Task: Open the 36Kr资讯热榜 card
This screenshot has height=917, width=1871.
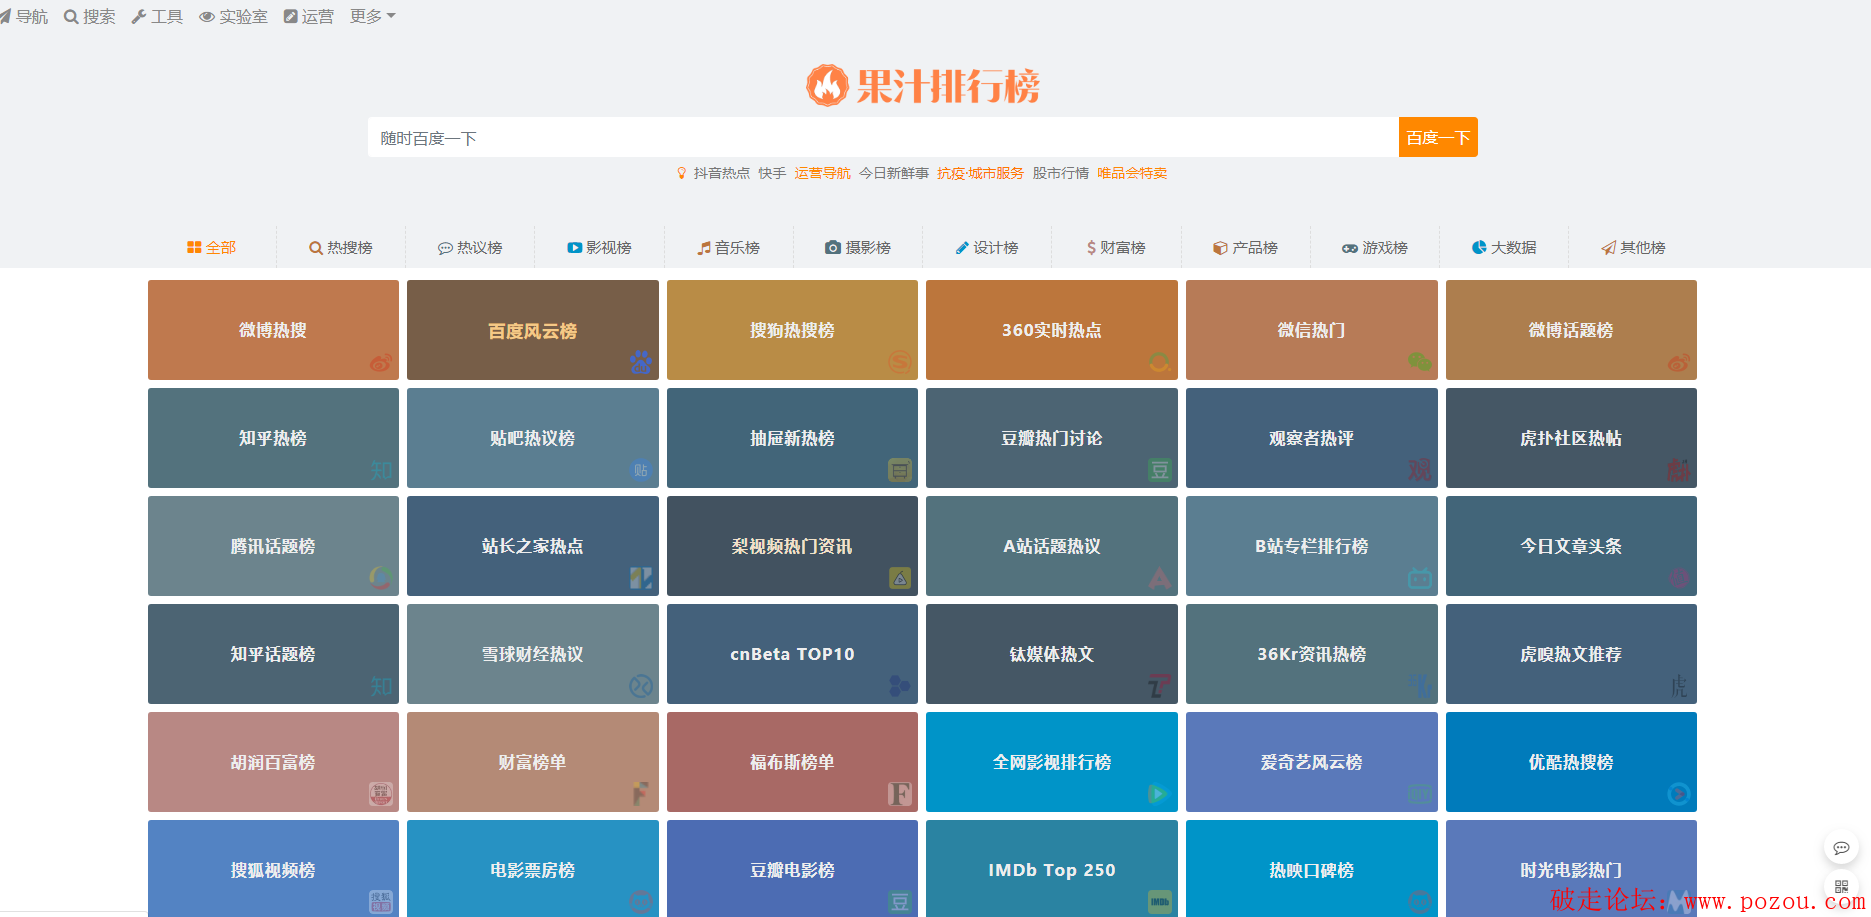Action: [1312, 654]
